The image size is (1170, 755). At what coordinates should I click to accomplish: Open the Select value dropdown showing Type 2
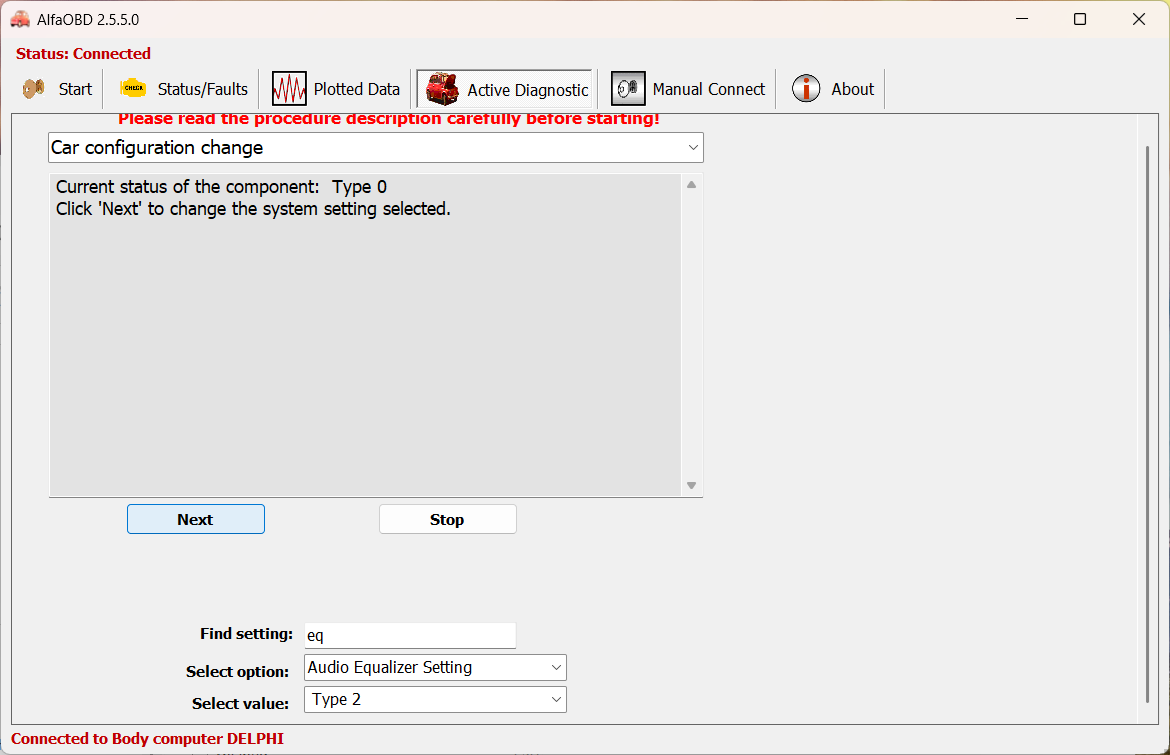tap(556, 700)
